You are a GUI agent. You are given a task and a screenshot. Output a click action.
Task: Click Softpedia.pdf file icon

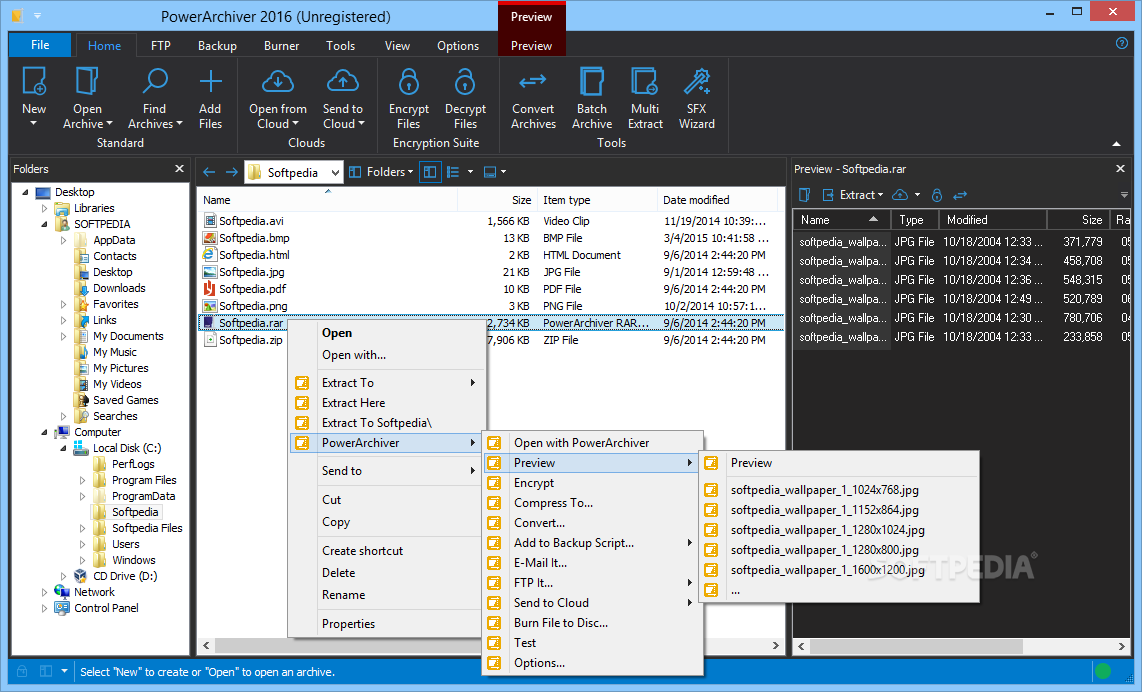(x=210, y=288)
